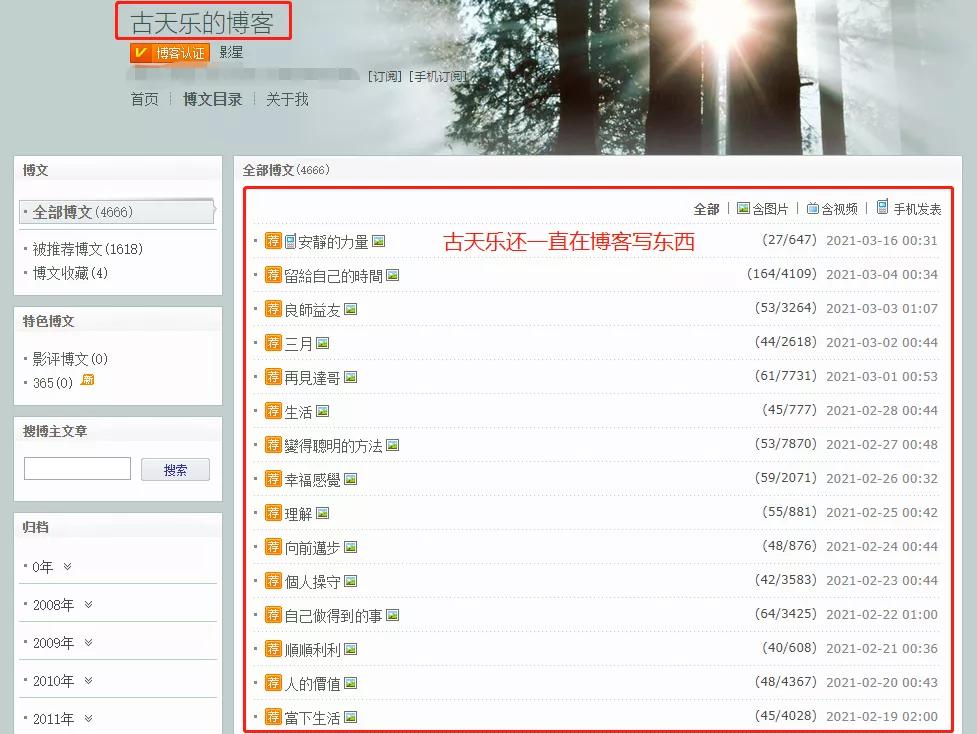Click the 手机订阅 mobile subscribe link

click(437, 76)
